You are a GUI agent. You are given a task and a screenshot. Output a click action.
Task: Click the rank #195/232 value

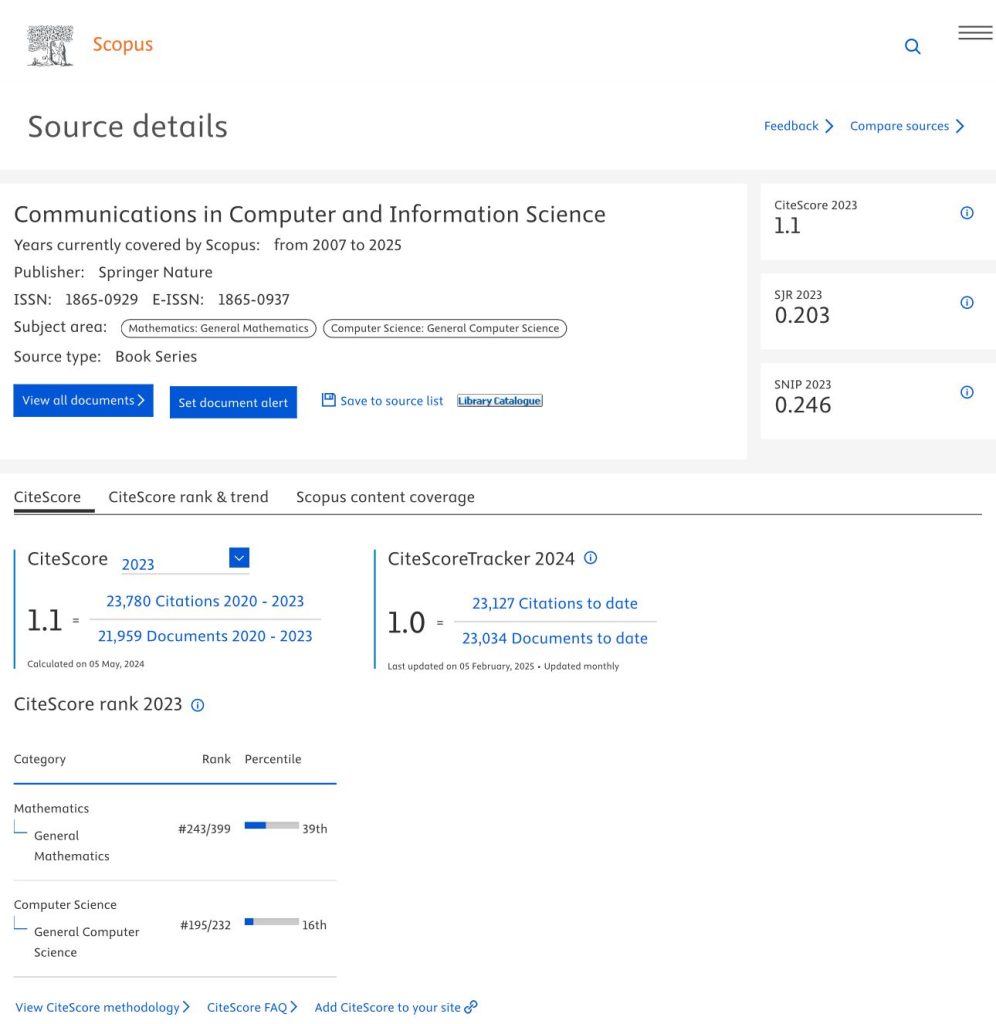205,925
